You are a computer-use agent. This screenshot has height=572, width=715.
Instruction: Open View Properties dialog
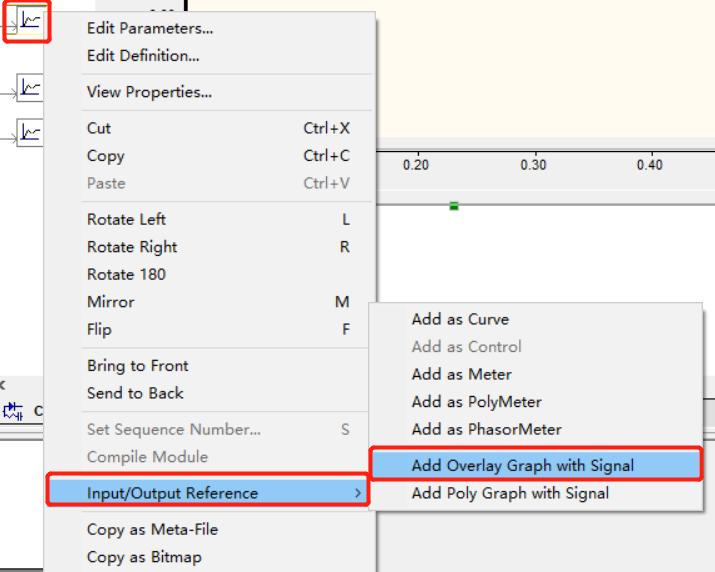click(x=149, y=93)
